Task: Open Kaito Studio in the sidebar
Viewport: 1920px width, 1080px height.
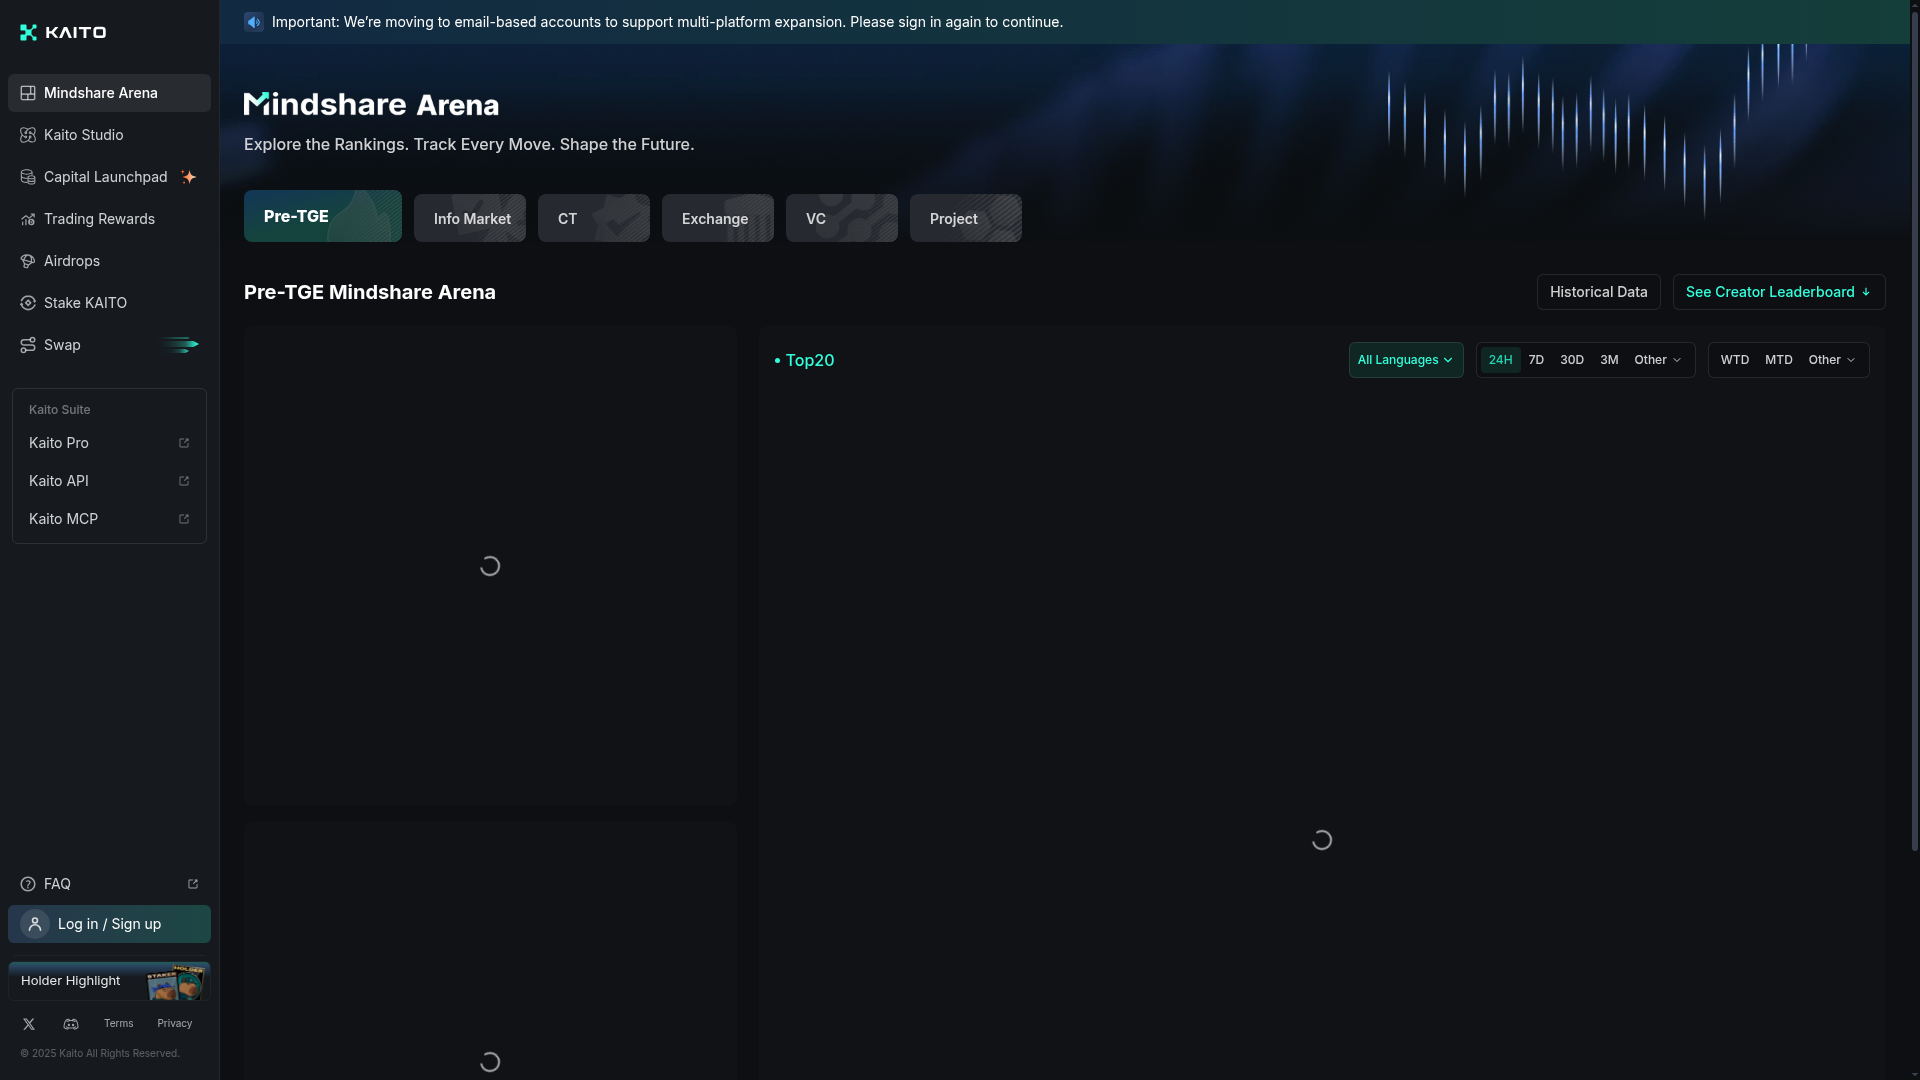Action: (x=109, y=135)
